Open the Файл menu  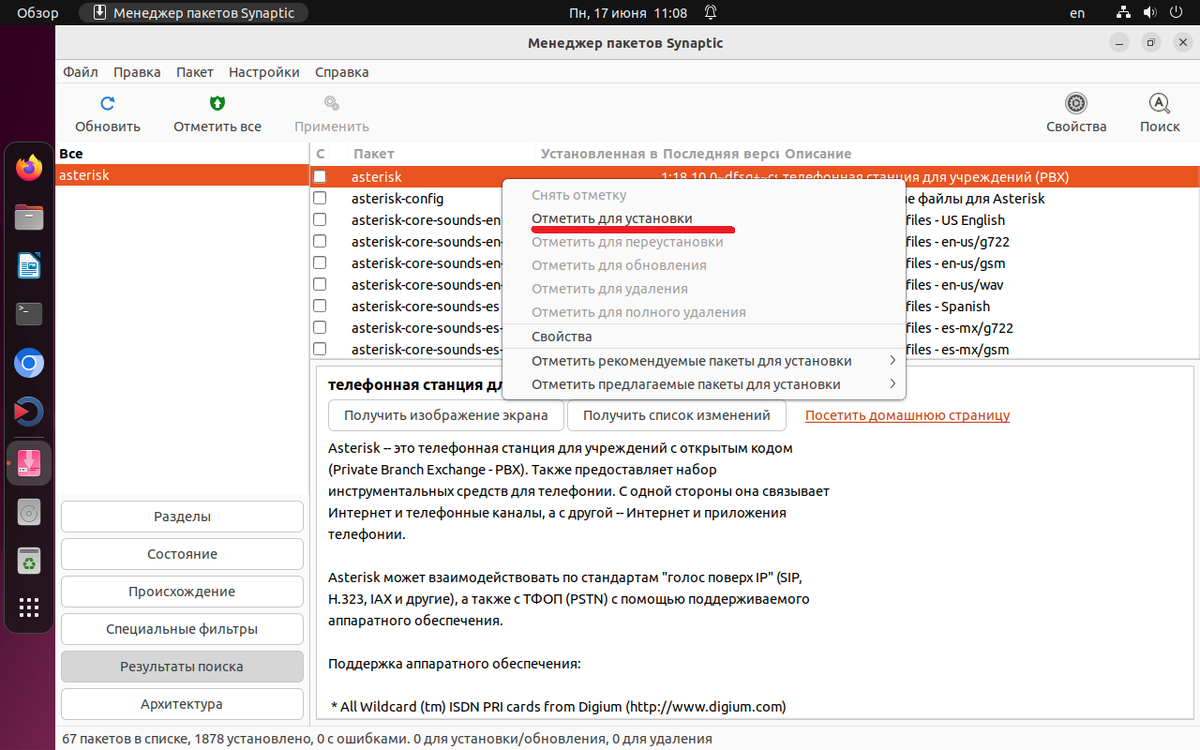80,72
